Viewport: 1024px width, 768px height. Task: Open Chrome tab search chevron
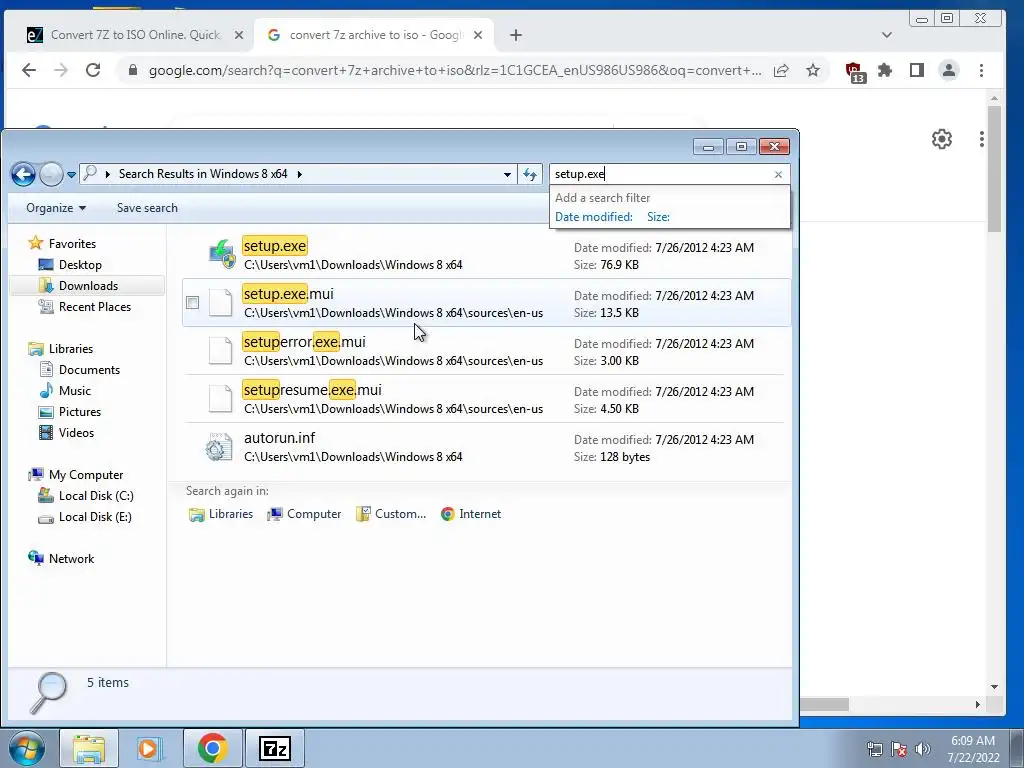[886, 35]
